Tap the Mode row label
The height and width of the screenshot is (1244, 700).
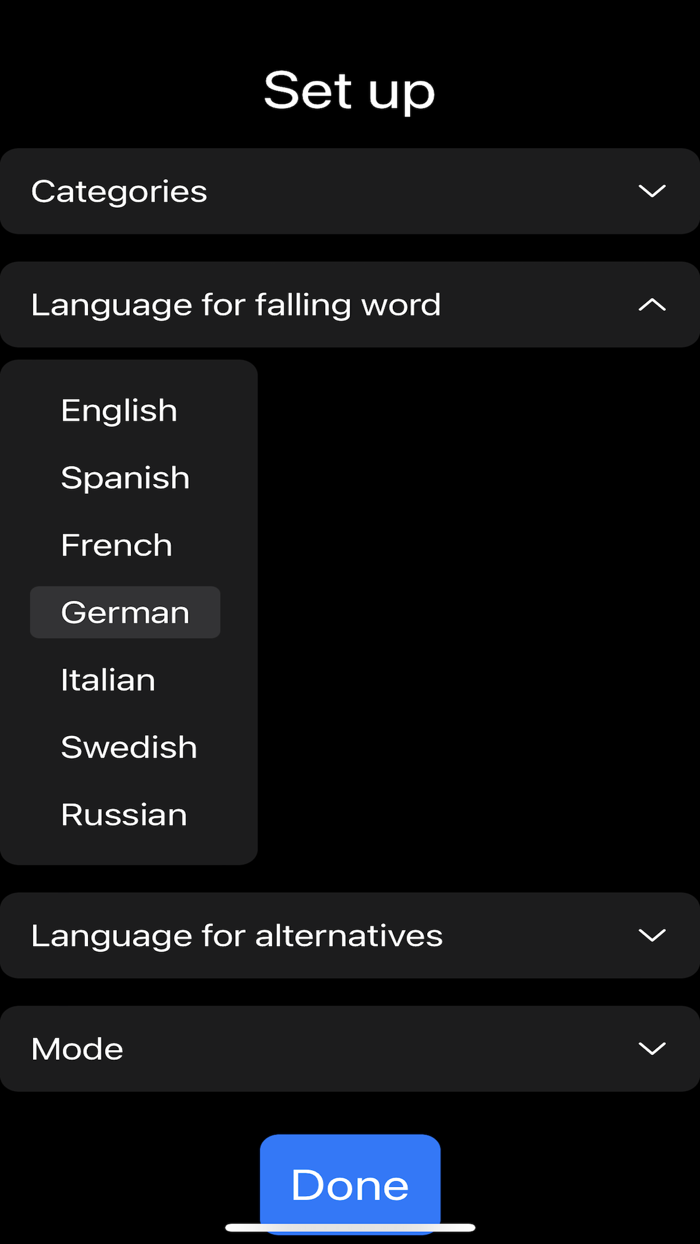pyautogui.click(x=77, y=1048)
